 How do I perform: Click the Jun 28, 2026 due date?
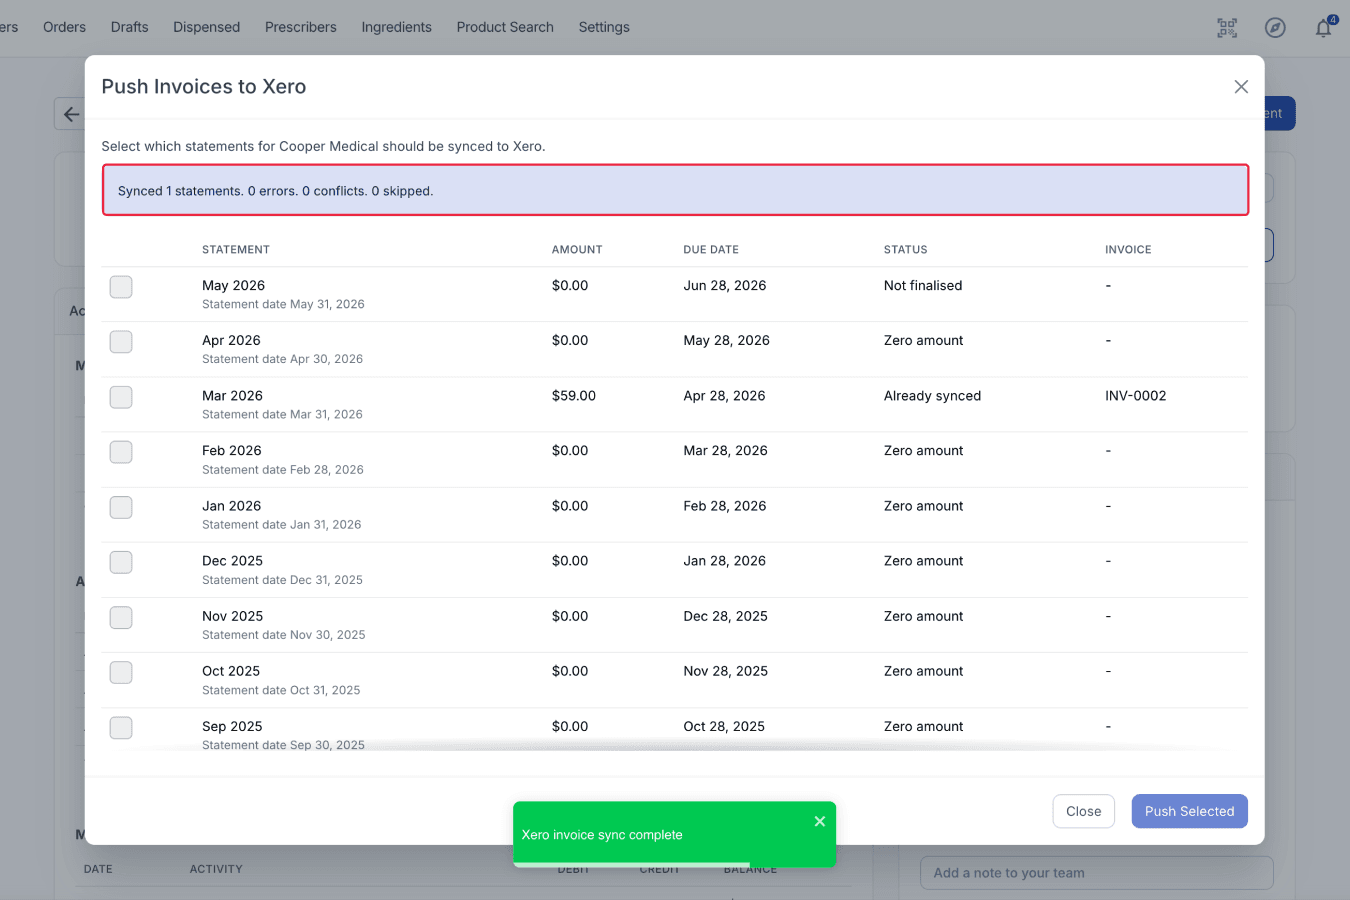tap(725, 286)
